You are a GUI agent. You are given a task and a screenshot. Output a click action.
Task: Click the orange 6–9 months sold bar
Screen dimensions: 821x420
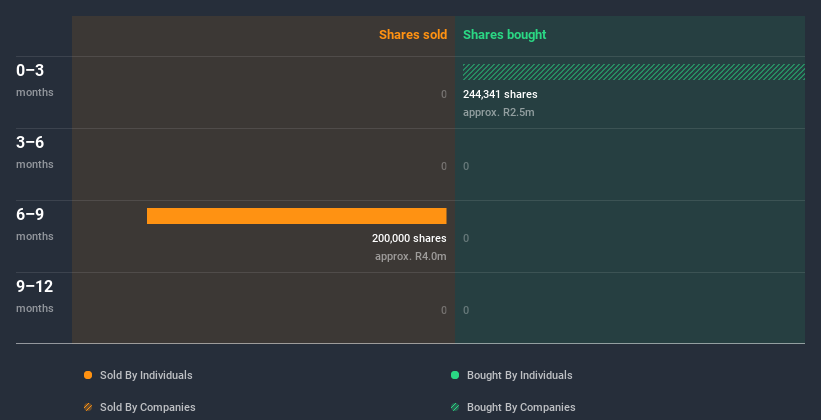click(x=296, y=216)
